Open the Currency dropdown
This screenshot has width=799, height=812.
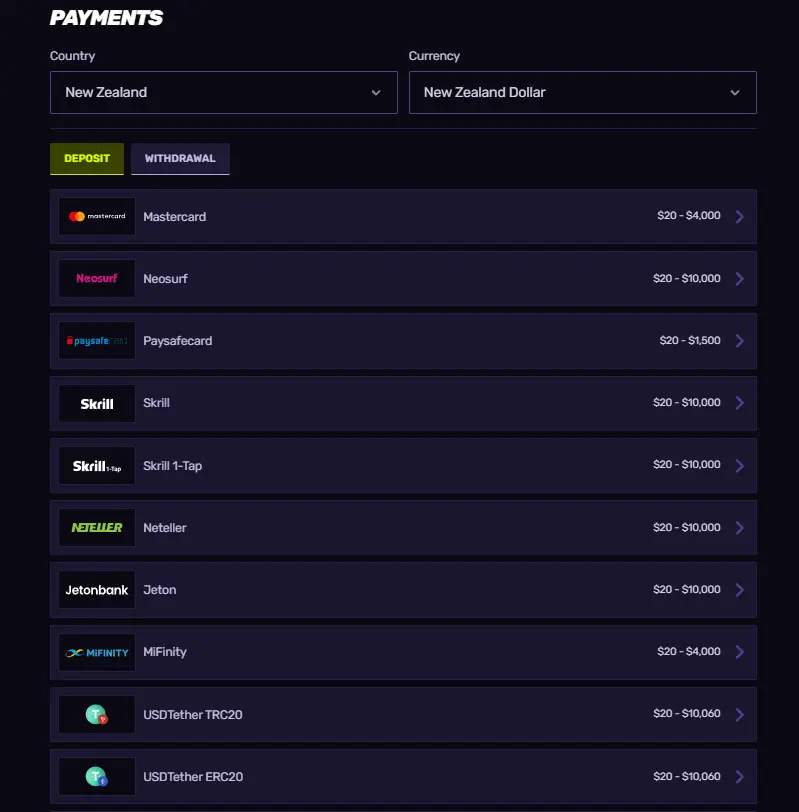click(x=583, y=92)
